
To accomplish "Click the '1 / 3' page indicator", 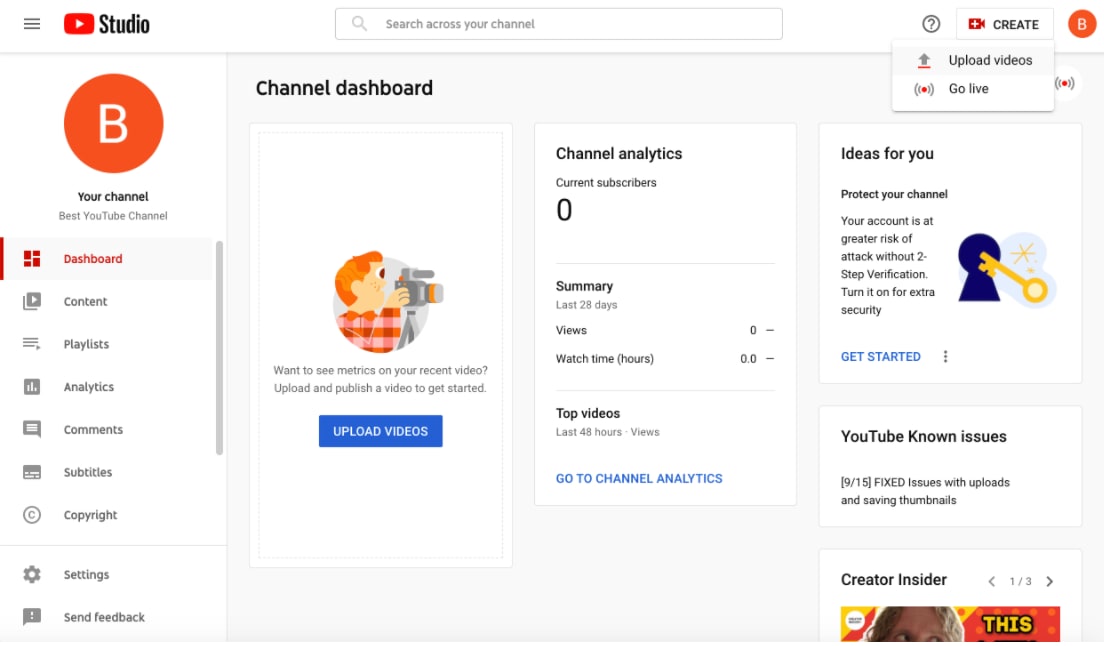I will (1020, 581).
